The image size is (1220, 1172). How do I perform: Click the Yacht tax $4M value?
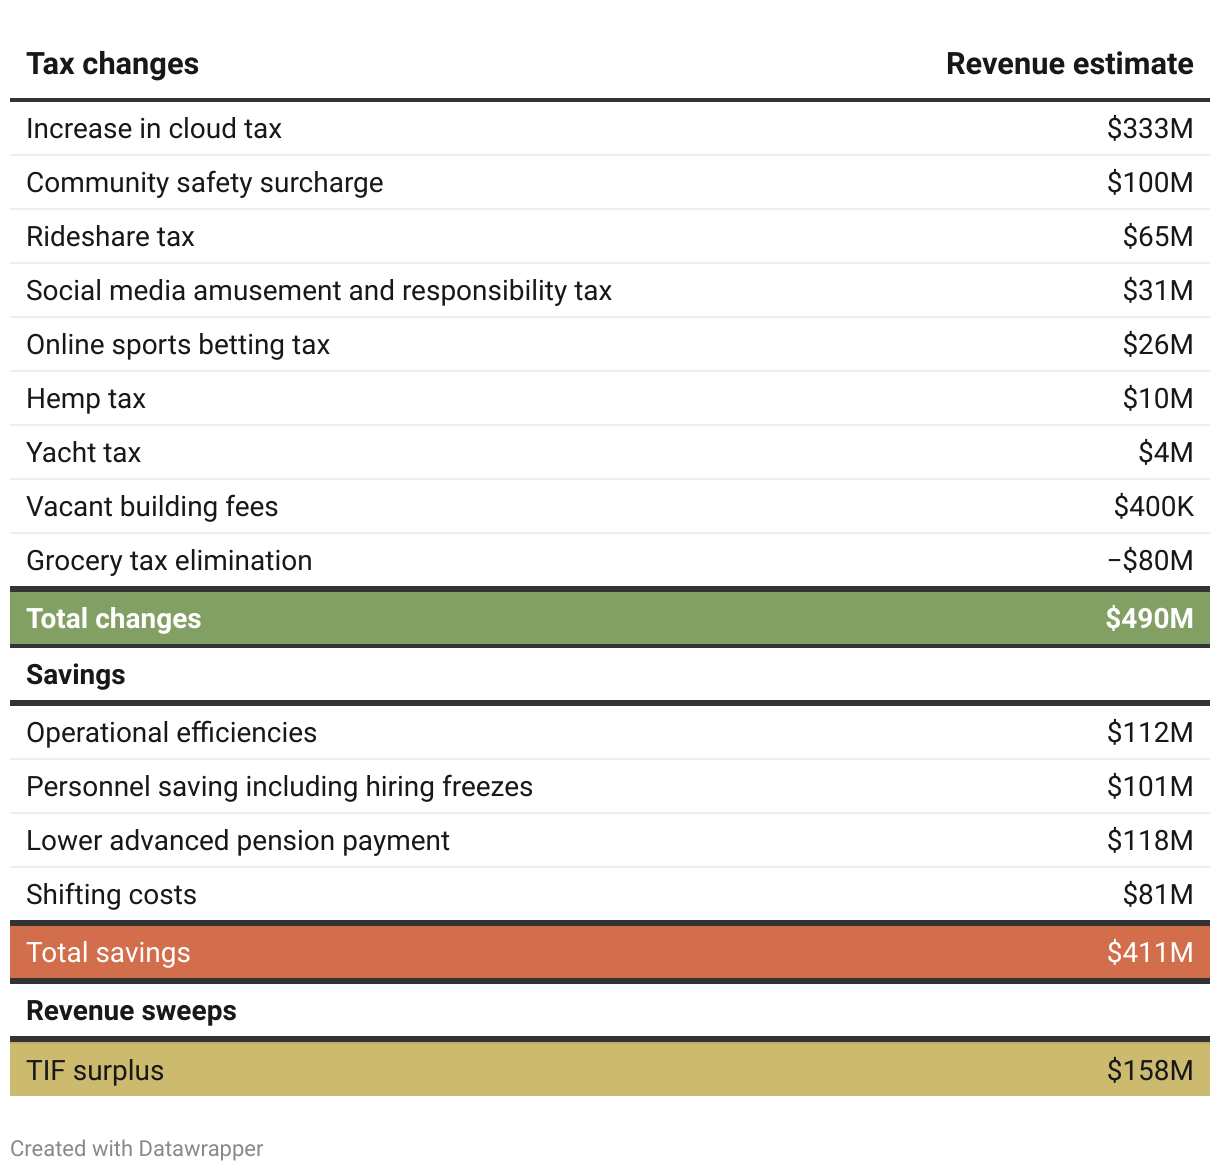pyautogui.click(x=1165, y=453)
